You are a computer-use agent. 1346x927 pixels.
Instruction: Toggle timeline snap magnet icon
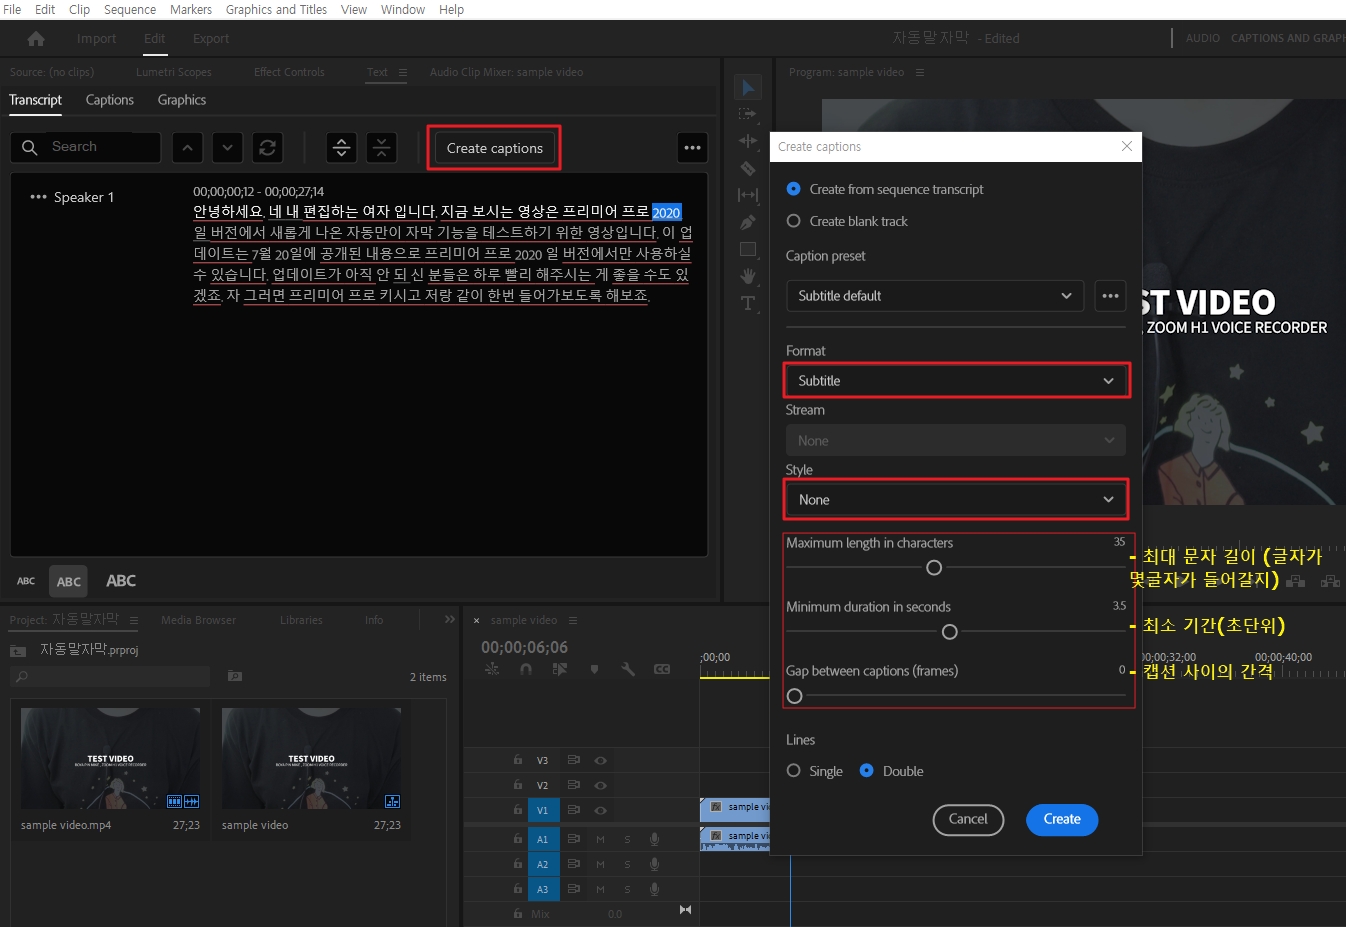526,669
